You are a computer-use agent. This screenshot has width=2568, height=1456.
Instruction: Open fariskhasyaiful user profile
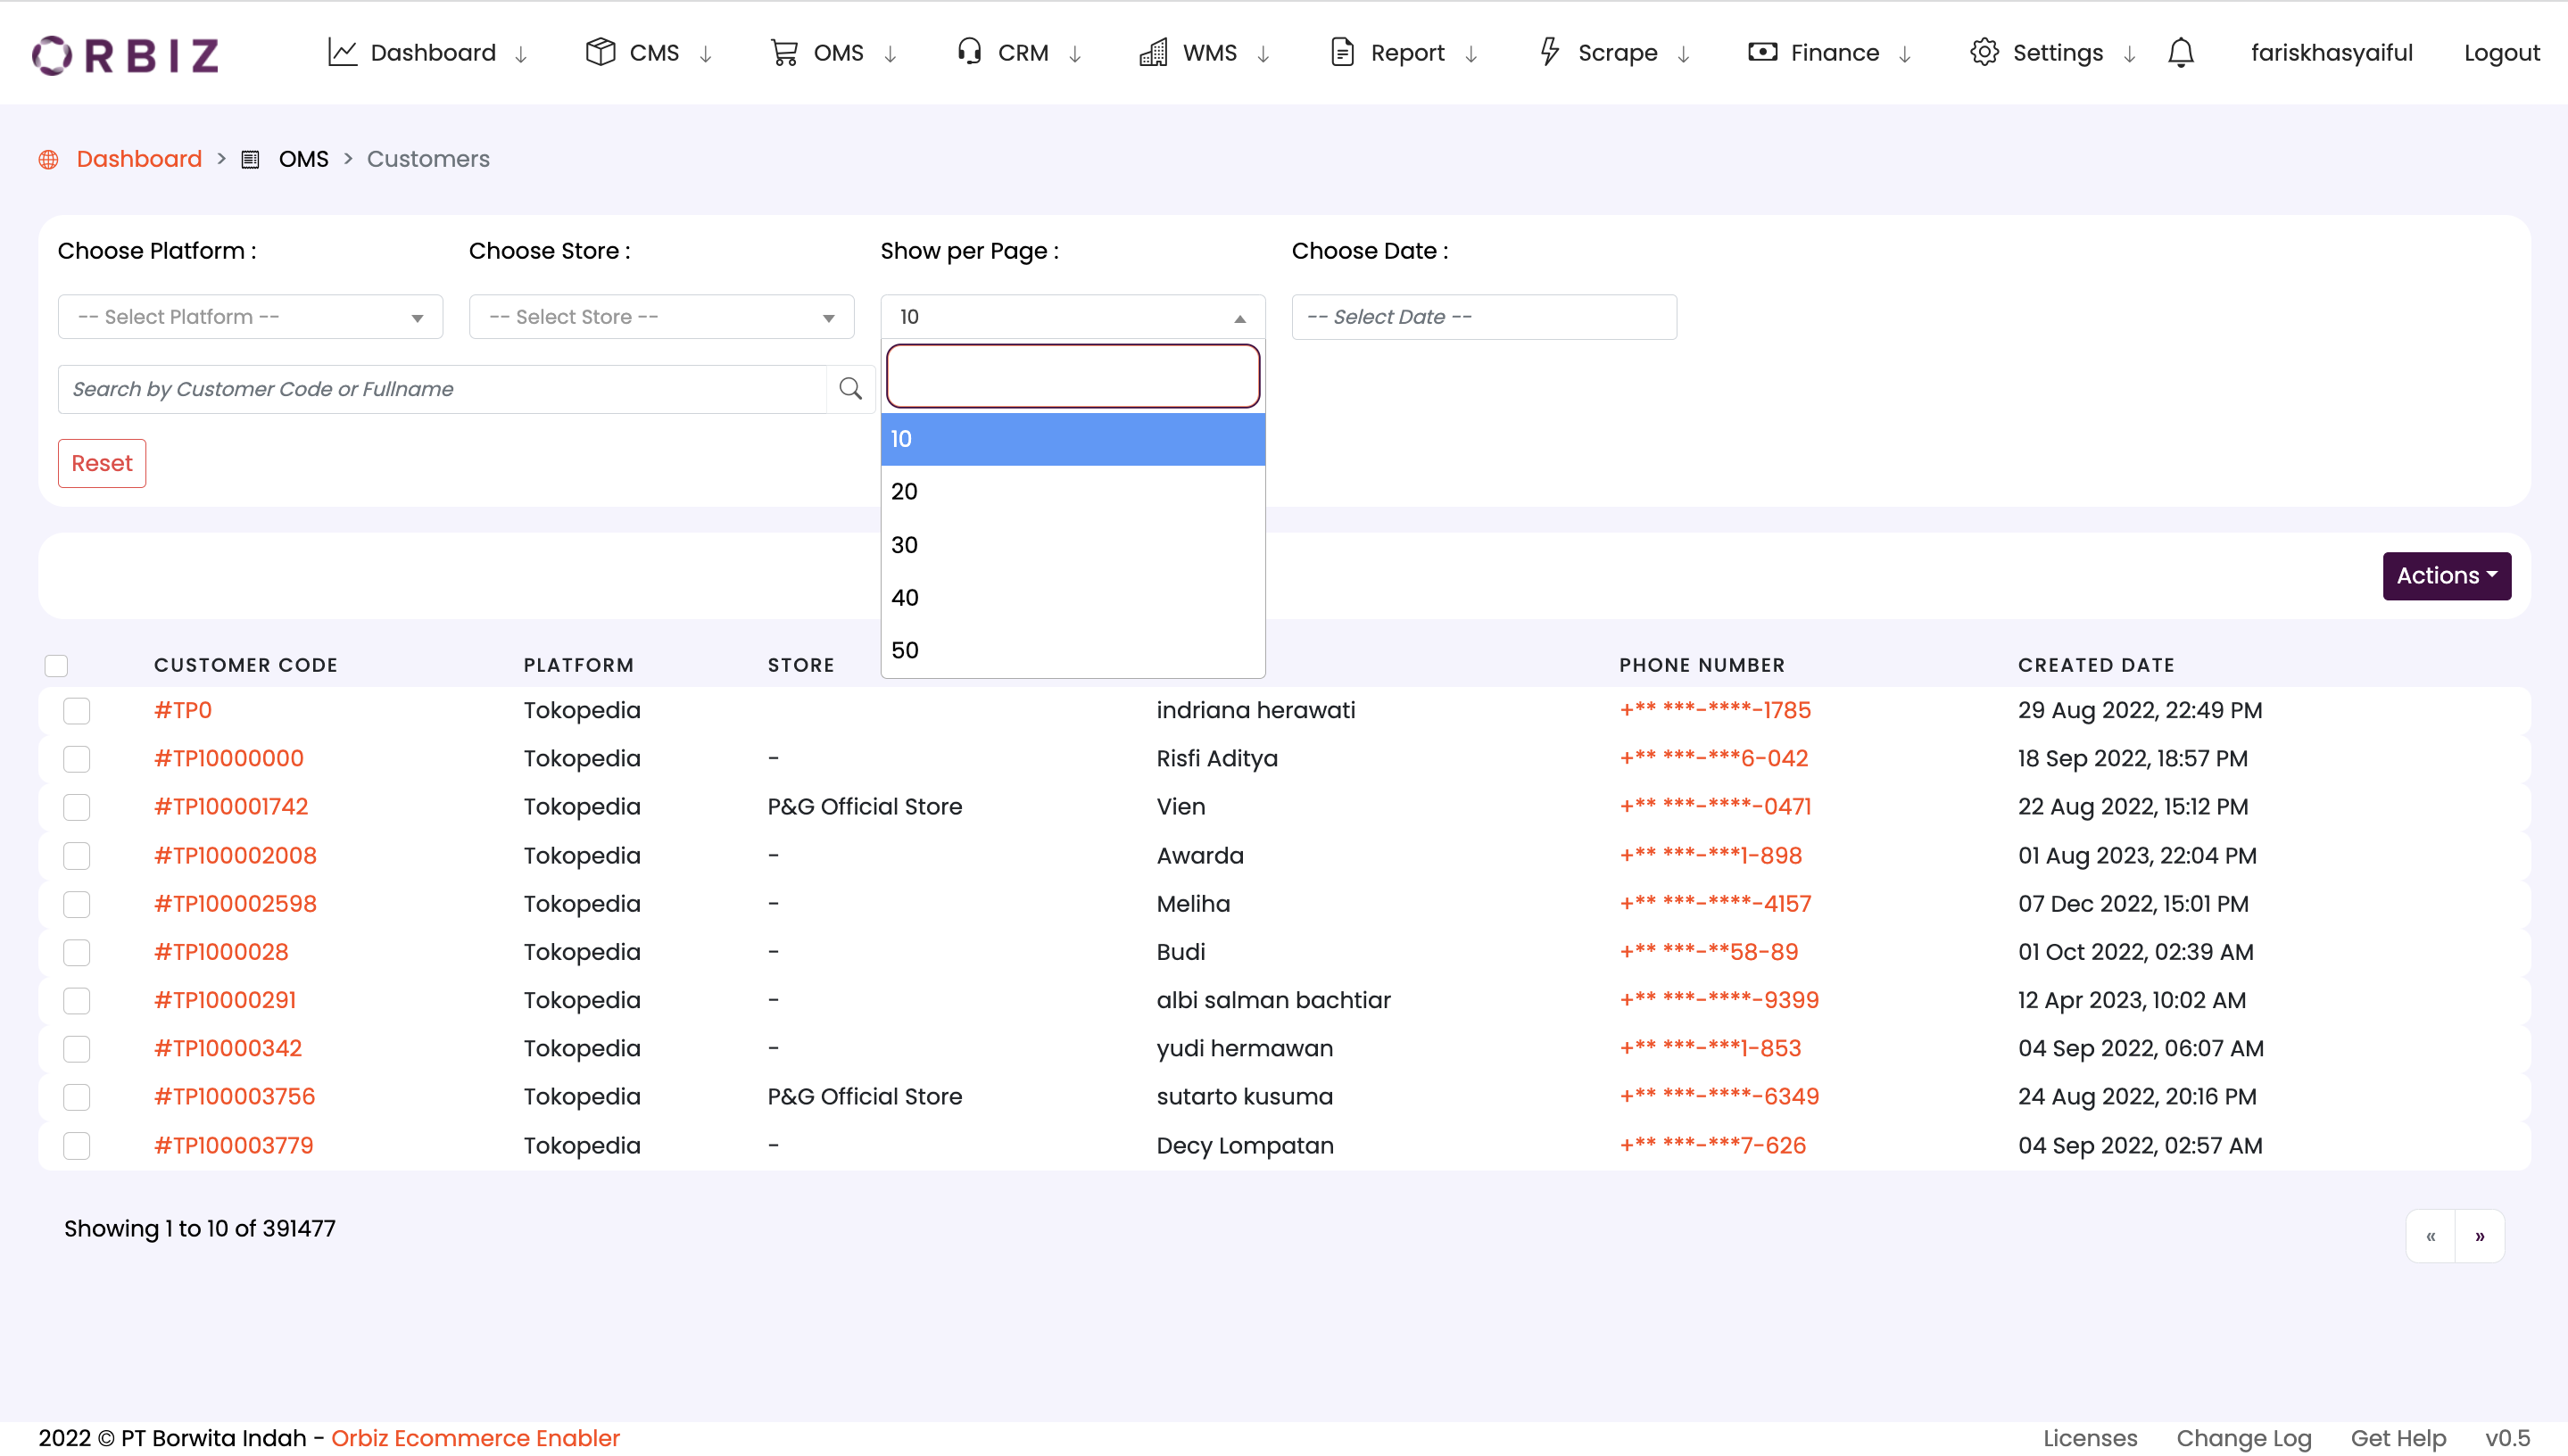[2331, 53]
